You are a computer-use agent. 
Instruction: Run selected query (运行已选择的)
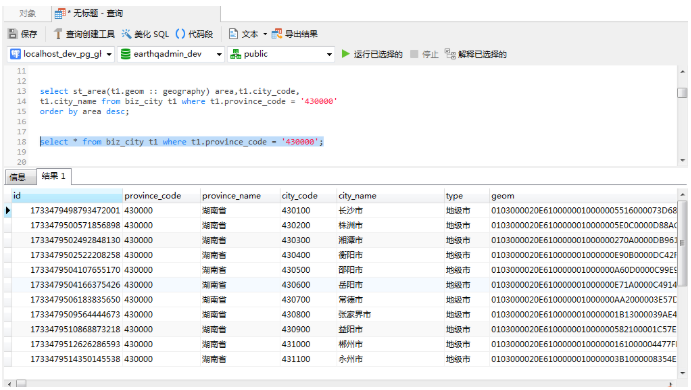pyautogui.click(x=372, y=54)
